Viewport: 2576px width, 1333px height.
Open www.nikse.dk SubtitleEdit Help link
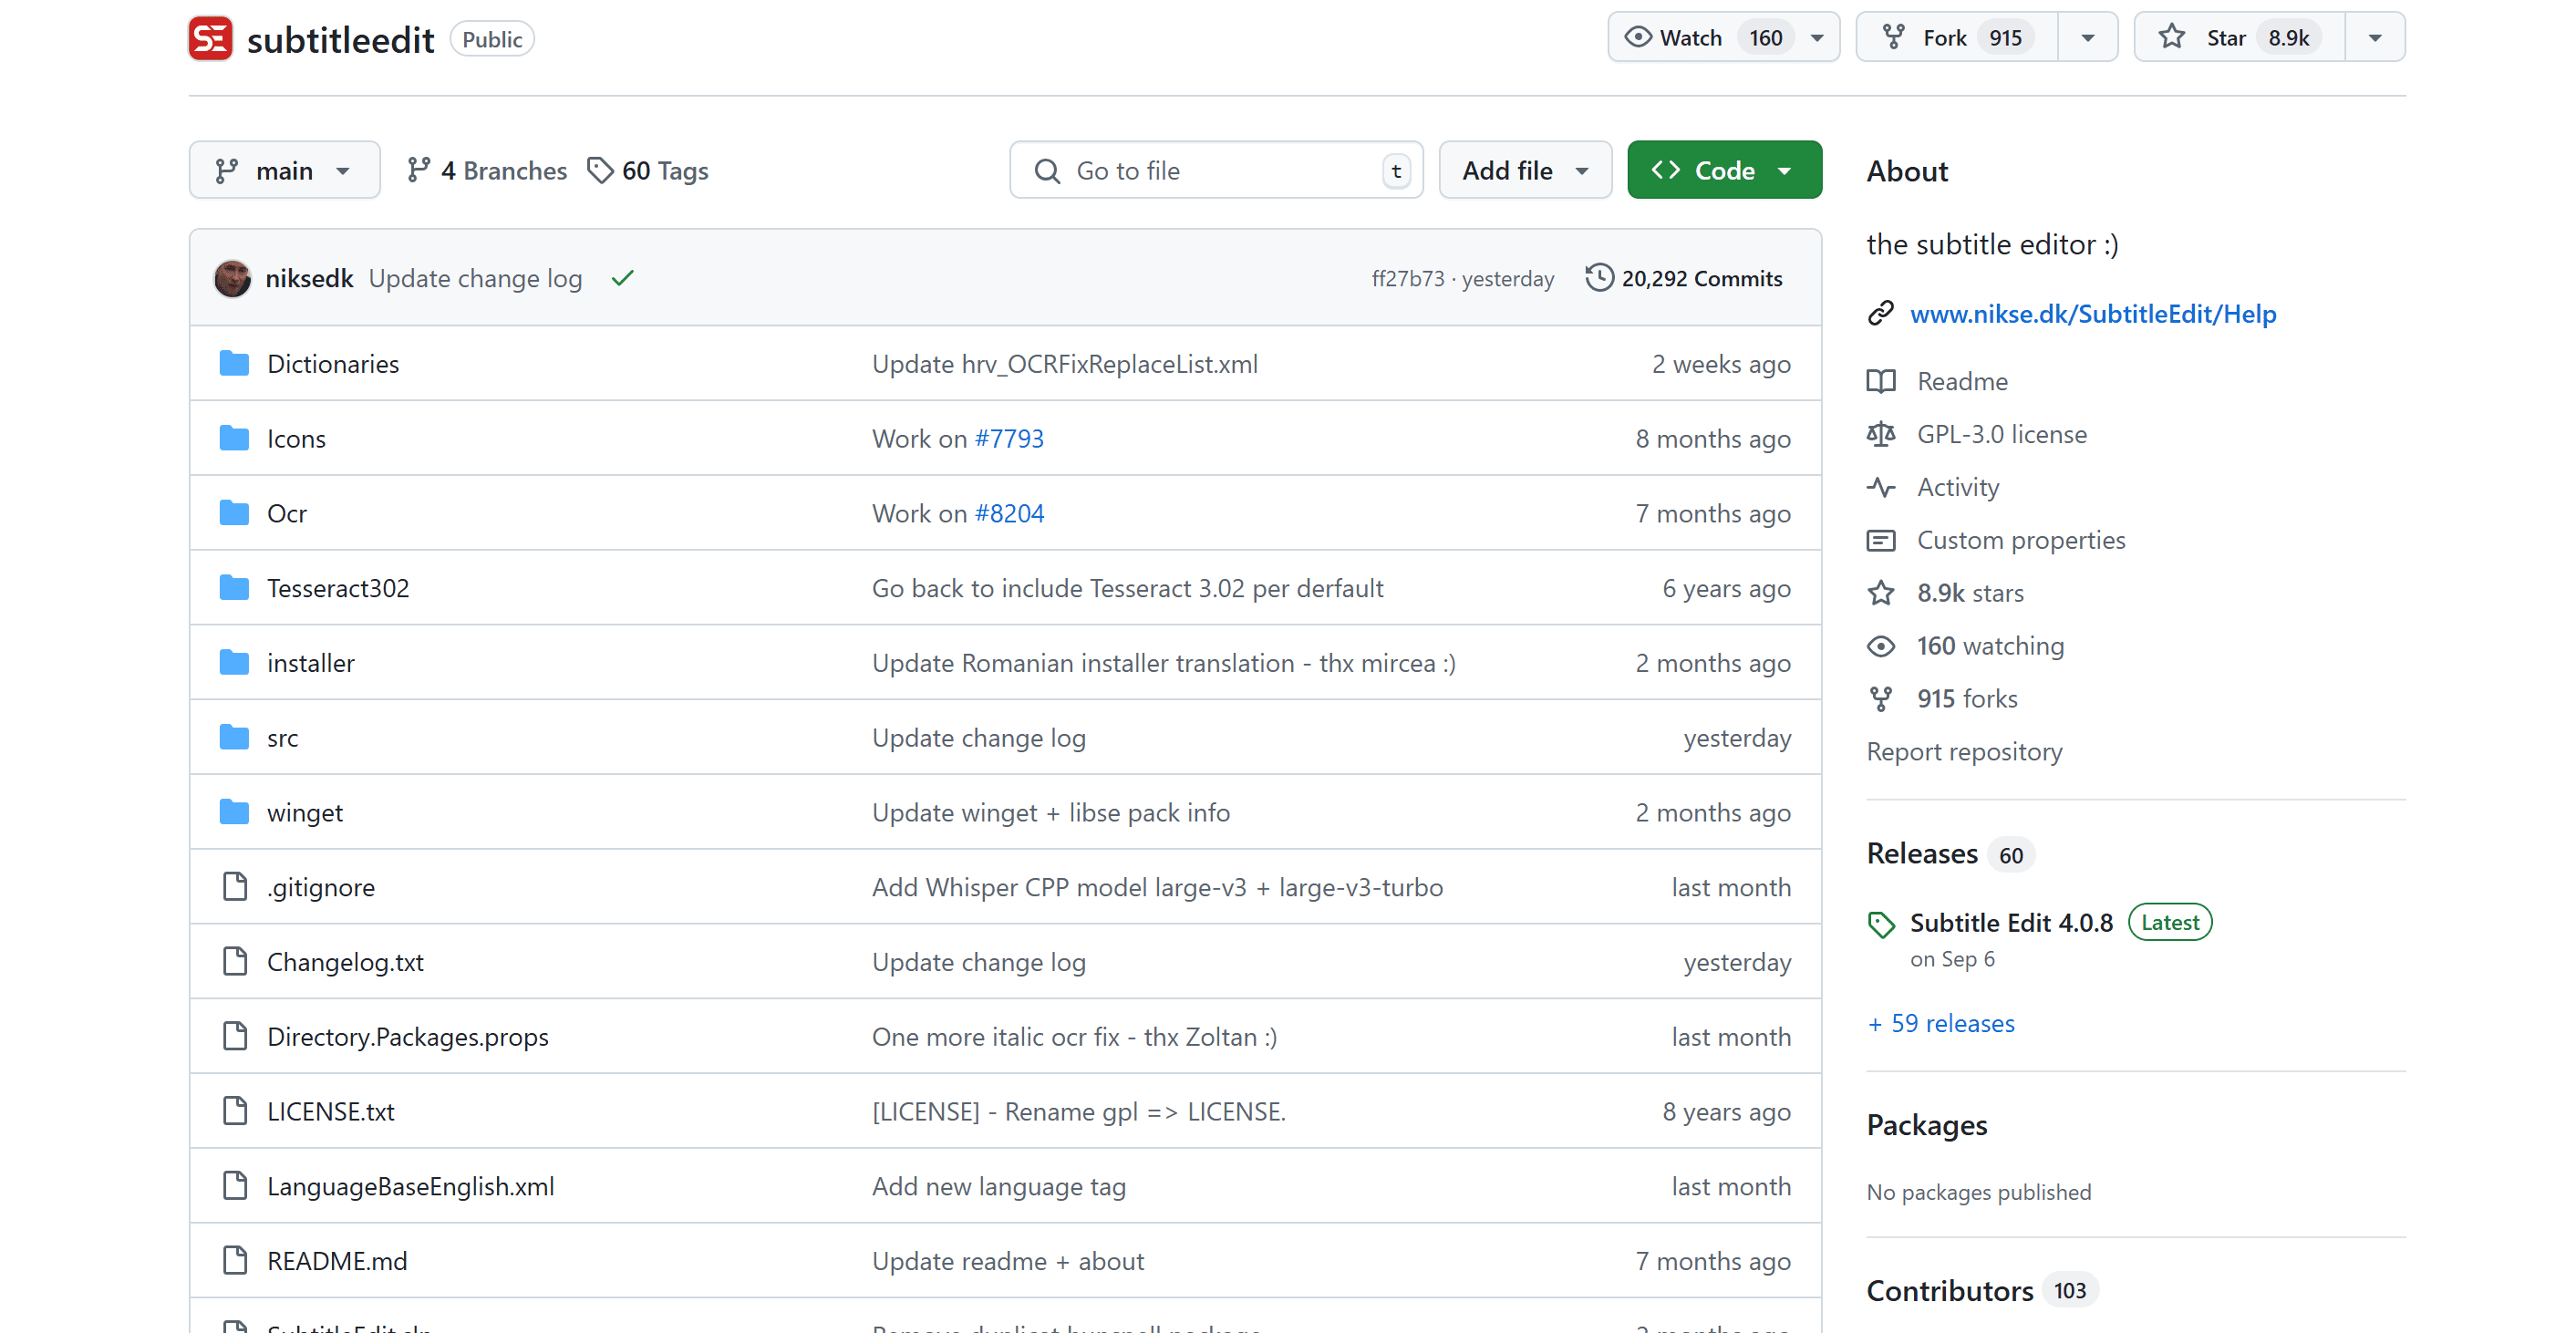pos(2092,314)
